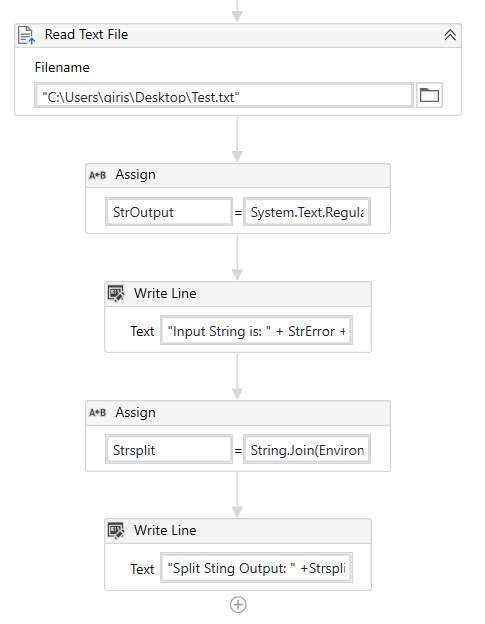Browse for file with folder icon
The width and height of the screenshot is (485, 624).
pyautogui.click(x=429, y=95)
